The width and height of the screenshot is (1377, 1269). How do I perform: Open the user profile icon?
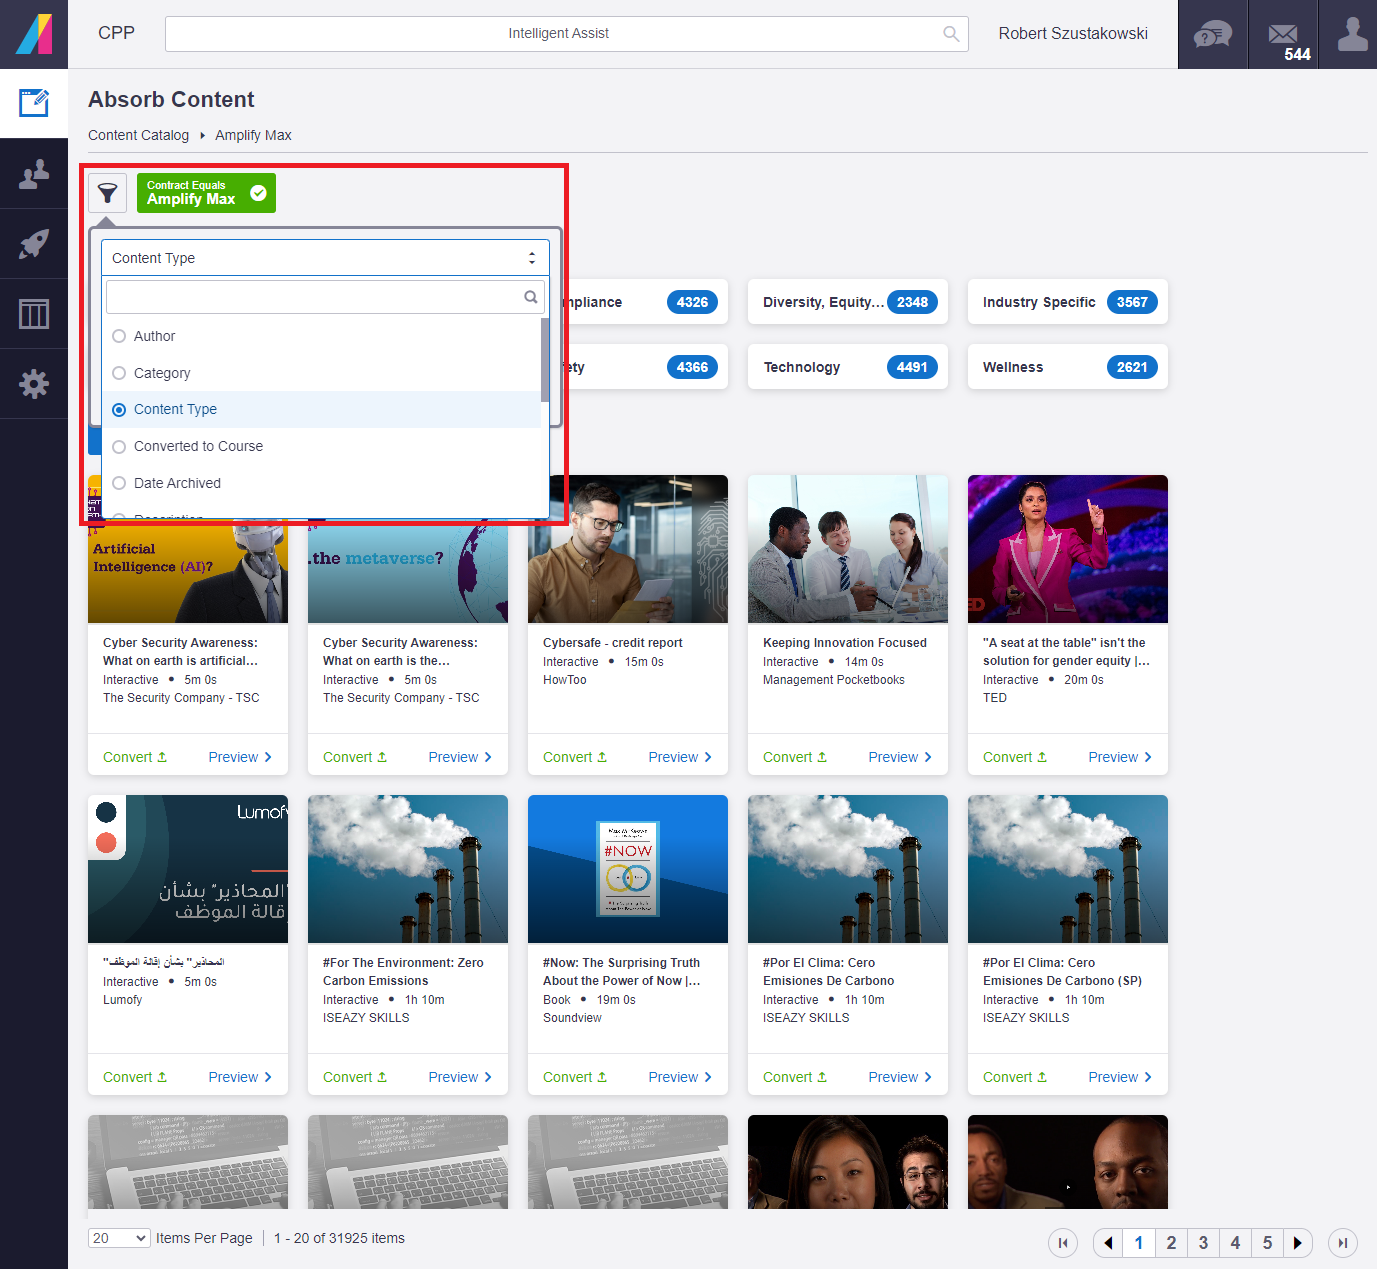1352,34
